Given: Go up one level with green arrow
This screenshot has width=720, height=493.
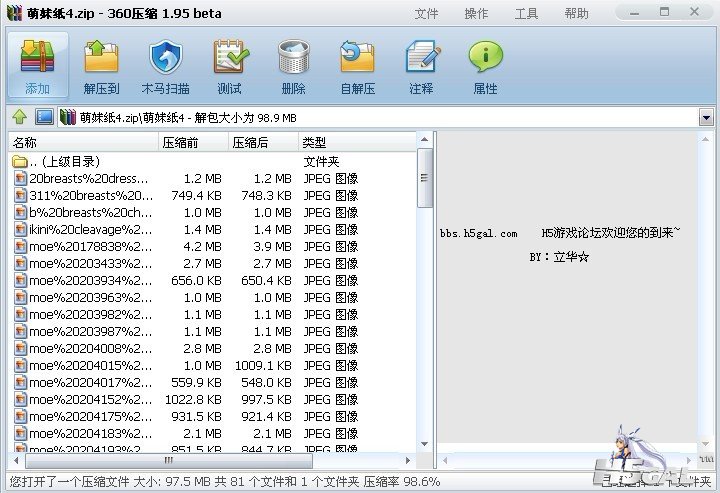Looking at the screenshot, I should click(20, 117).
